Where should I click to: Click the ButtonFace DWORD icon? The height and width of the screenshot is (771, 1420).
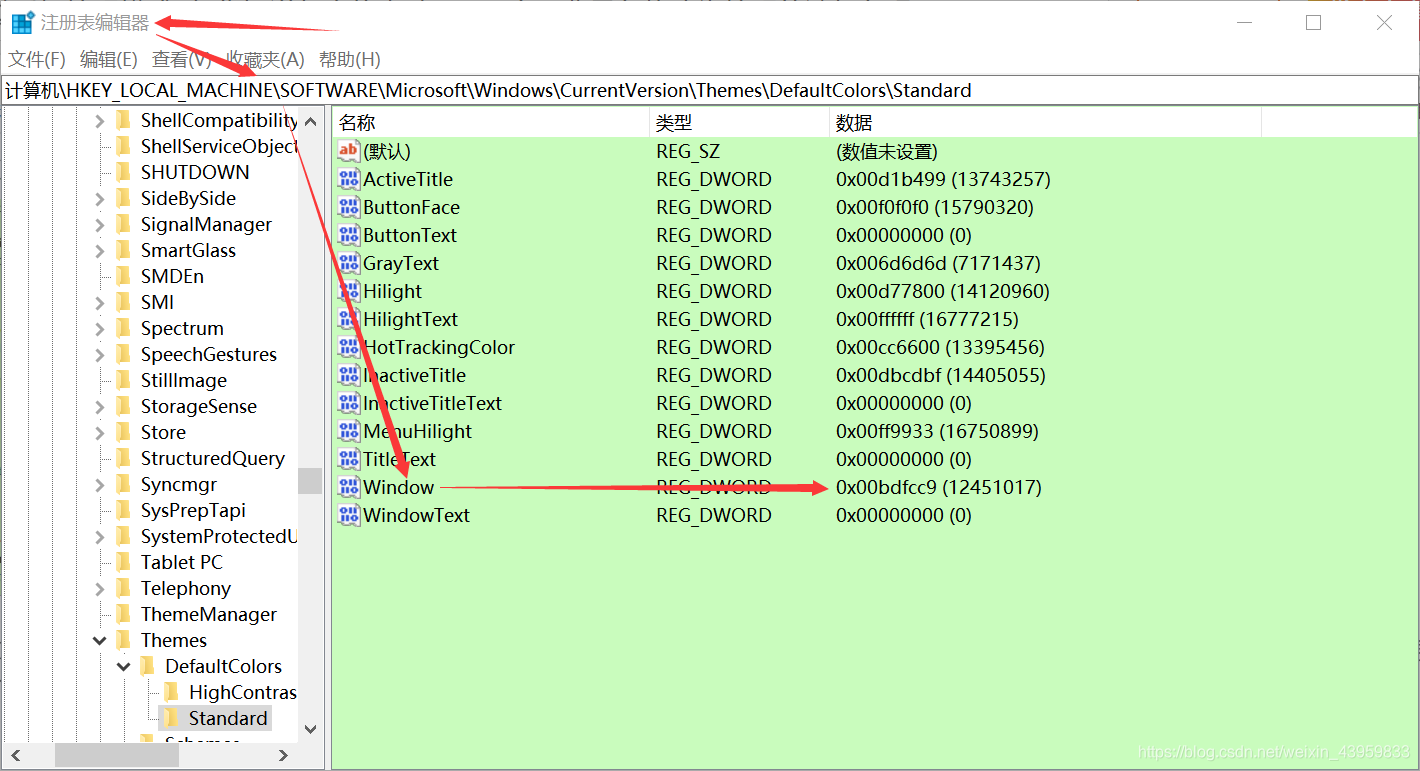coord(348,208)
